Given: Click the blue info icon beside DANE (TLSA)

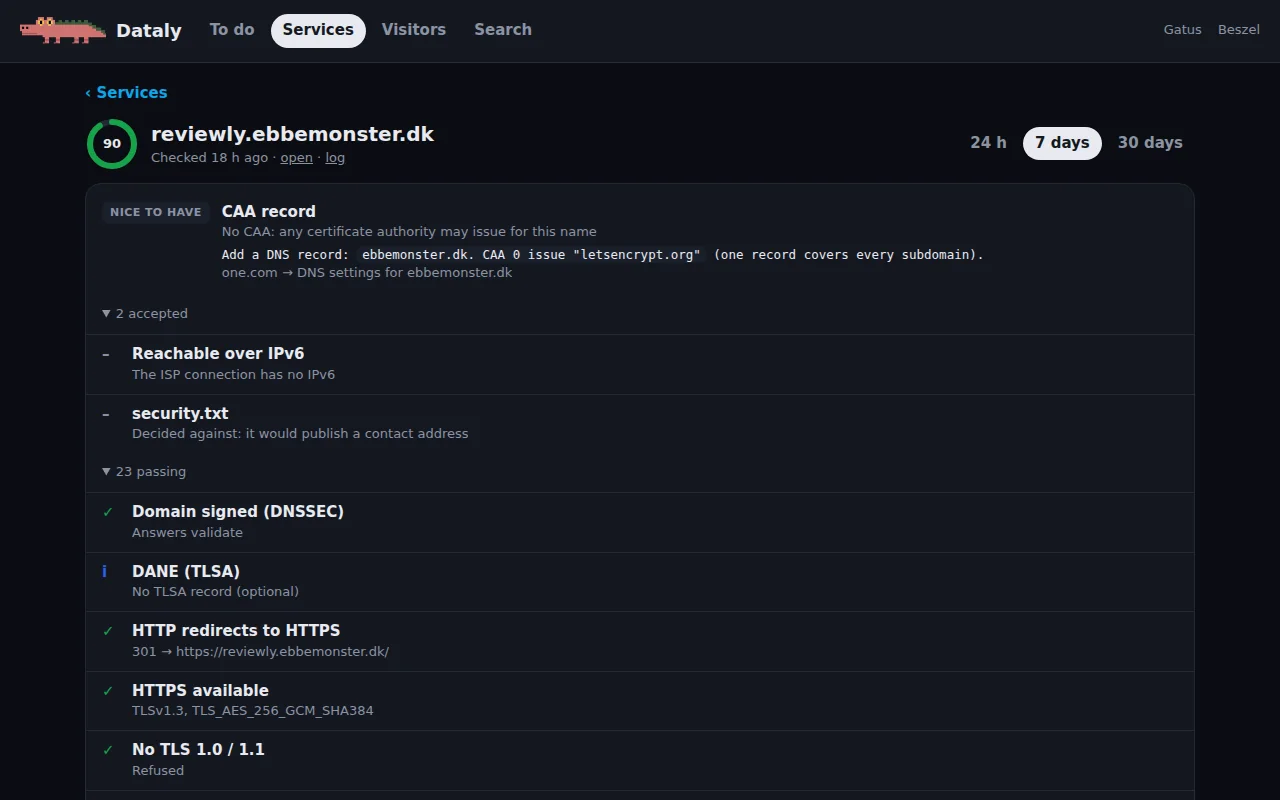Looking at the screenshot, I should 104,572.
